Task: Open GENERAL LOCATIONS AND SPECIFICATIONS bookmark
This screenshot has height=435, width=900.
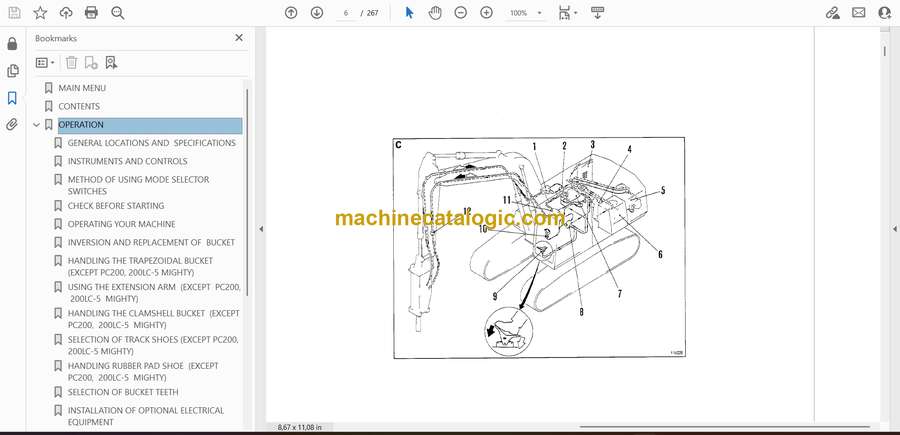Action: tap(152, 143)
